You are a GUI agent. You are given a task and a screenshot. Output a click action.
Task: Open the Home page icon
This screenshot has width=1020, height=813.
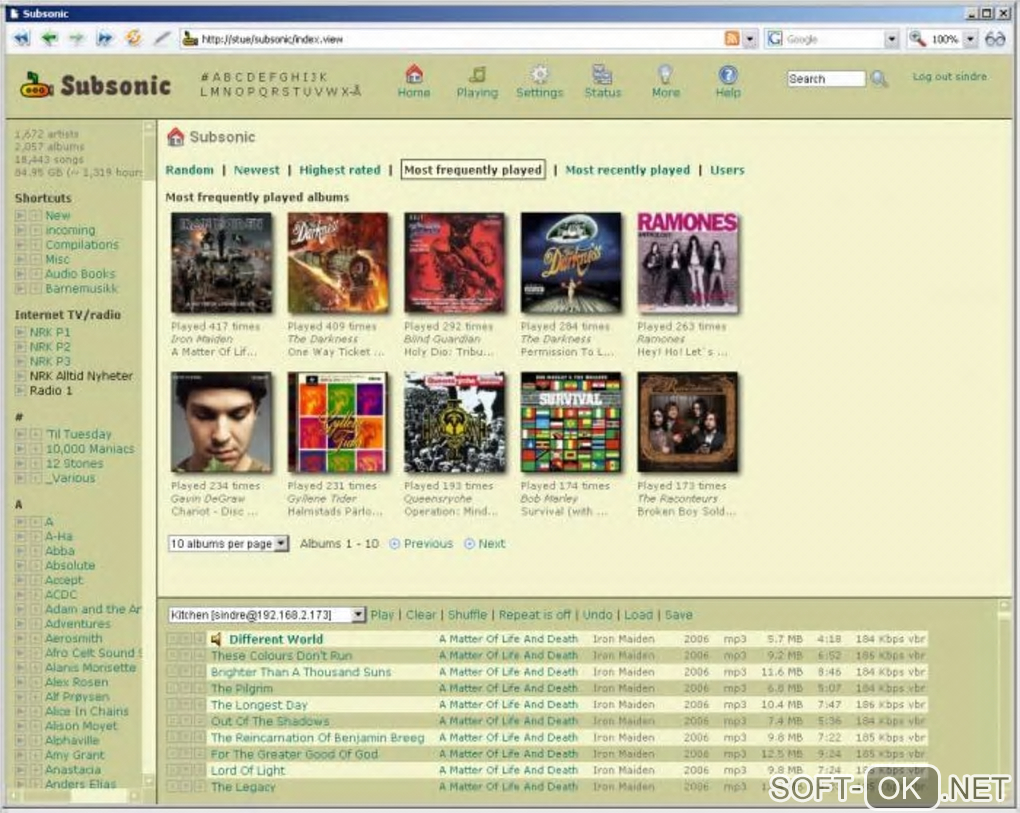click(x=414, y=73)
